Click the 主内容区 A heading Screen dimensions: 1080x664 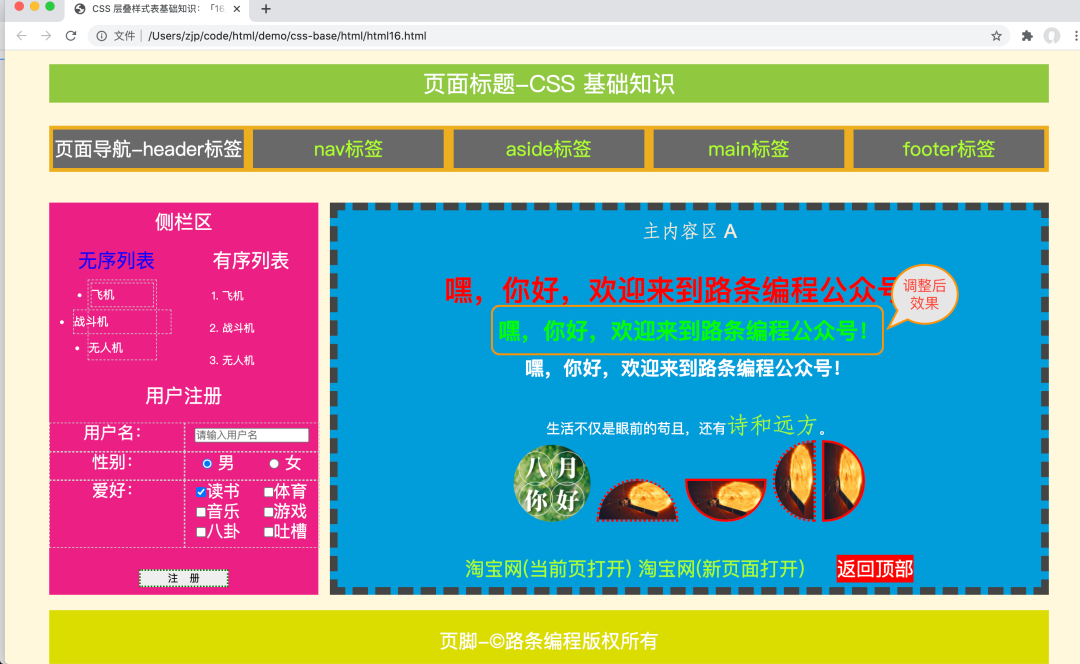(x=690, y=231)
